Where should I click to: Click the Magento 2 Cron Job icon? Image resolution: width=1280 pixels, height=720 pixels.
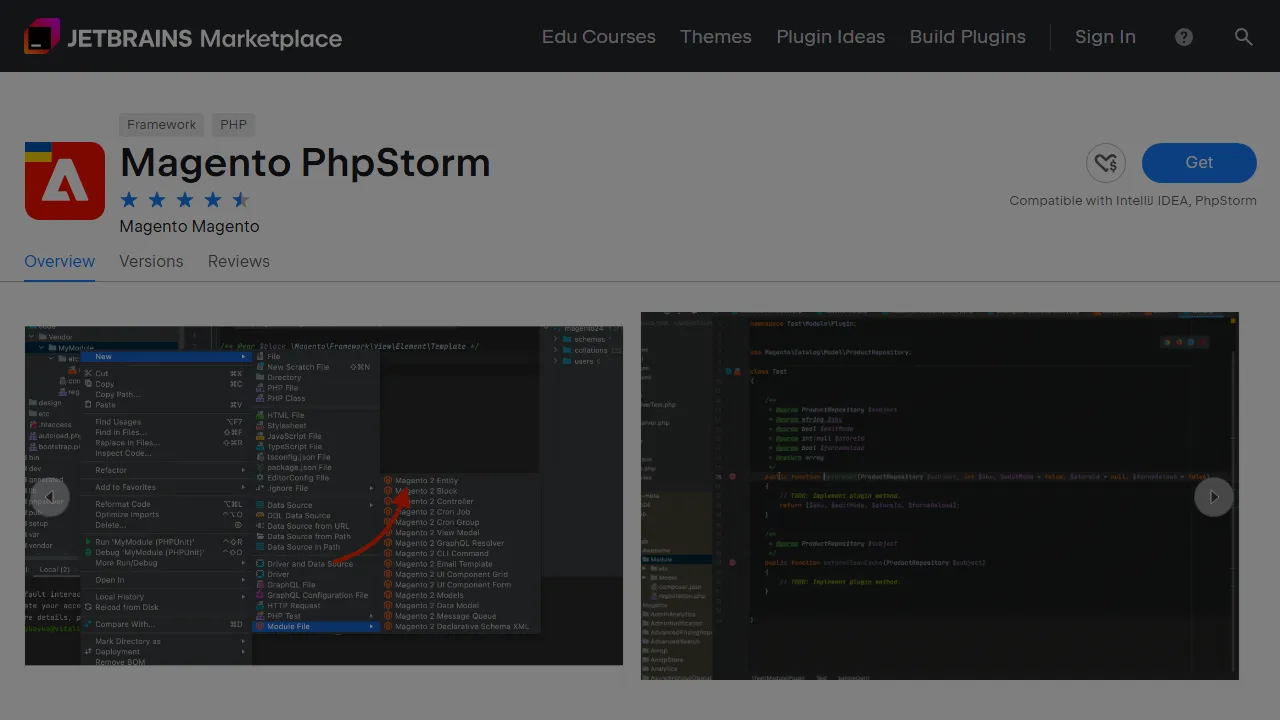388,512
